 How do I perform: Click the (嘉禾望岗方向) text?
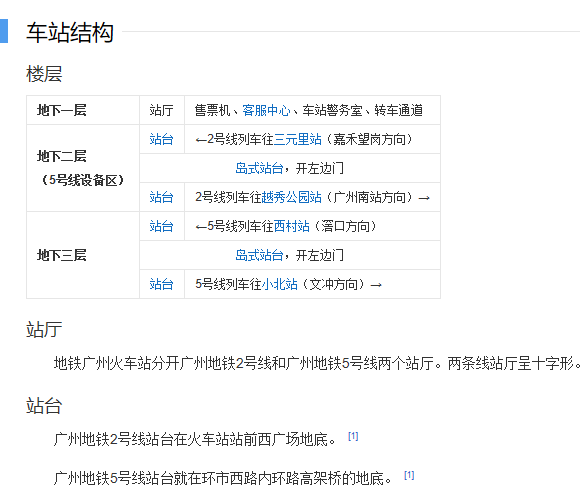coord(370,139)
